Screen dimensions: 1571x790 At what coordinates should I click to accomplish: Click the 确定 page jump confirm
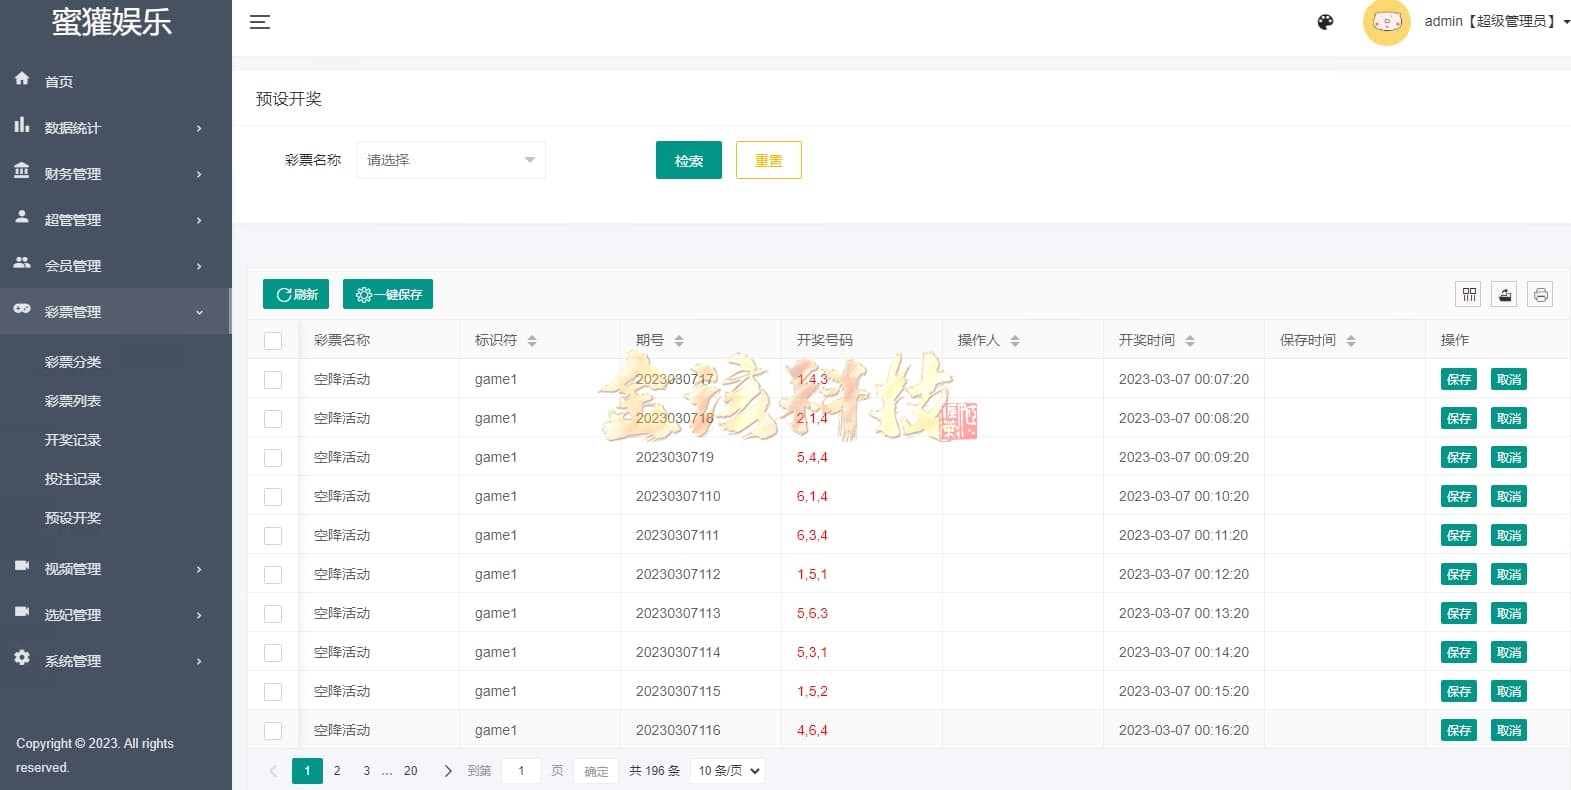(x=596, y=771)
